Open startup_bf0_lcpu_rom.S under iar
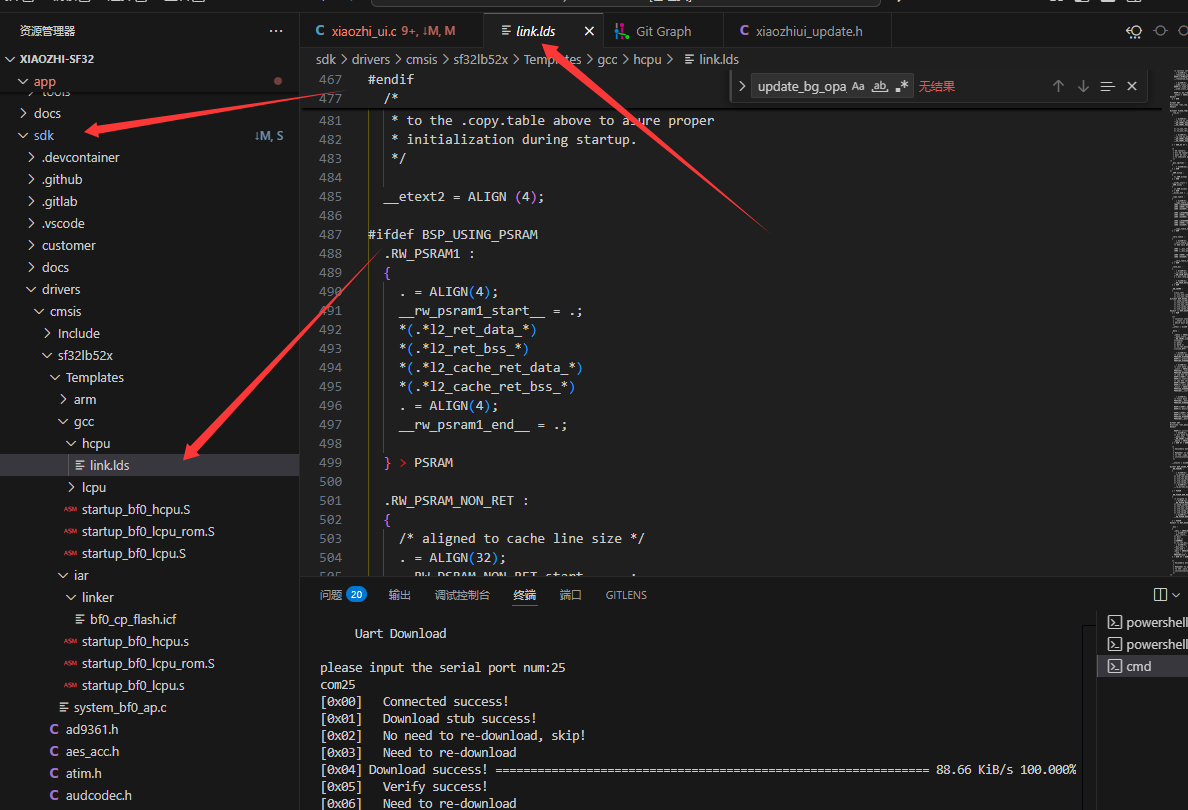 pos(148,663)
